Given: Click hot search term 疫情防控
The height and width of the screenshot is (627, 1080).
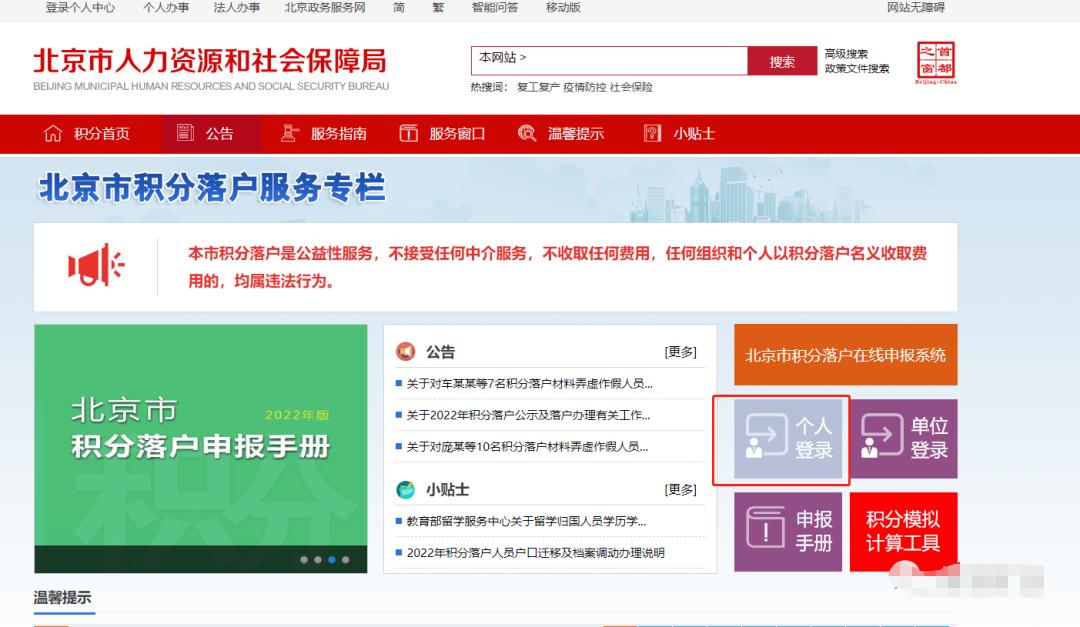Looking at the screenshot, I should tap(585, 88).
